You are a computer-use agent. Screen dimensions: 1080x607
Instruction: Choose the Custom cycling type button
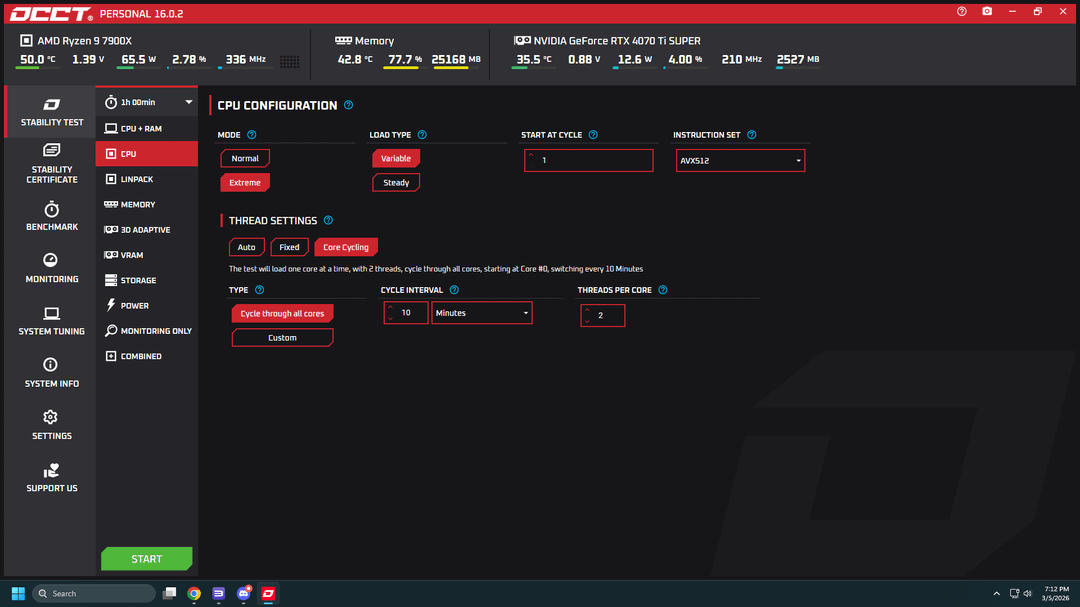pyautogui.click(x=282, y=338)
